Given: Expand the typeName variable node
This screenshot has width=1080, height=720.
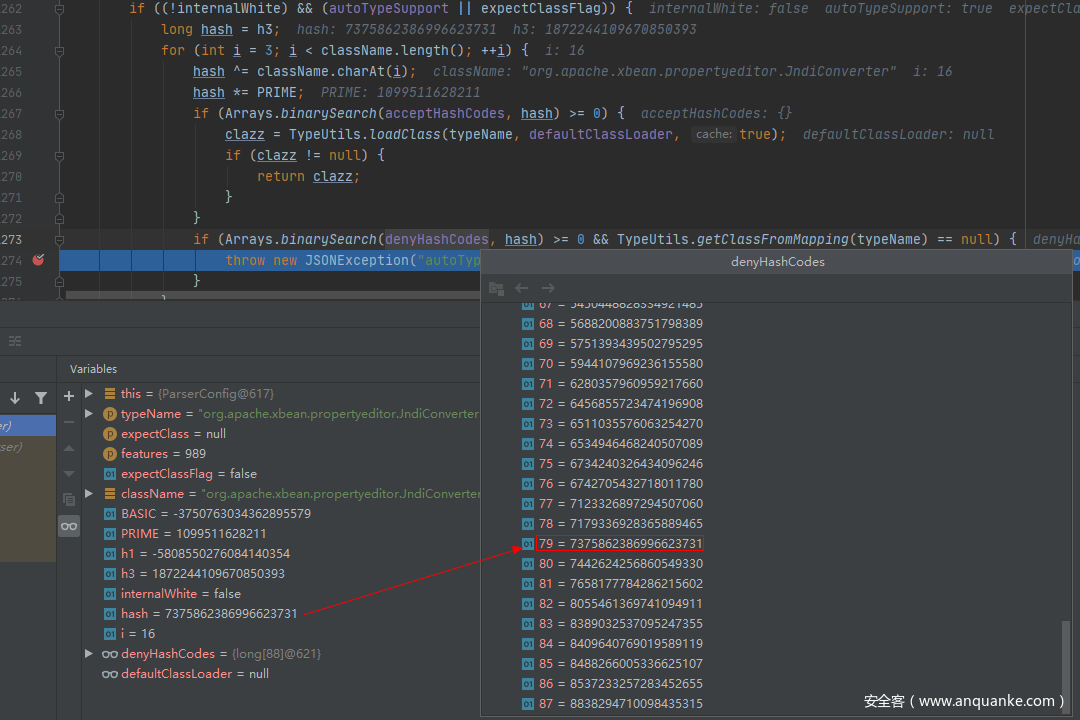Looking at the screenshot, I should (x=89, y=414).
